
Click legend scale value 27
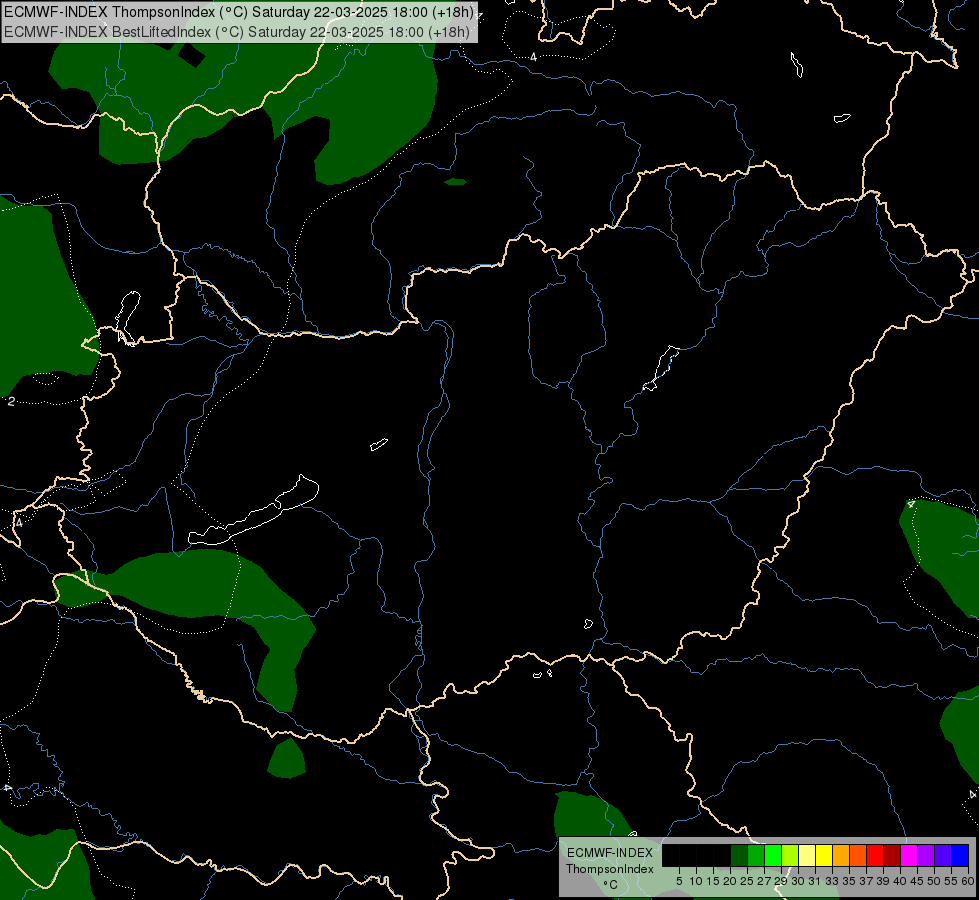tap(764, 881)
